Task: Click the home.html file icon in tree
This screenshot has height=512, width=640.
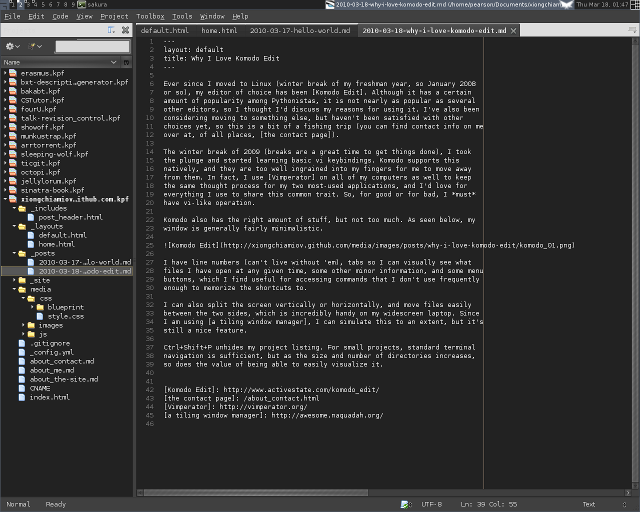Action: pyautogui.click(x=31, y=244)
